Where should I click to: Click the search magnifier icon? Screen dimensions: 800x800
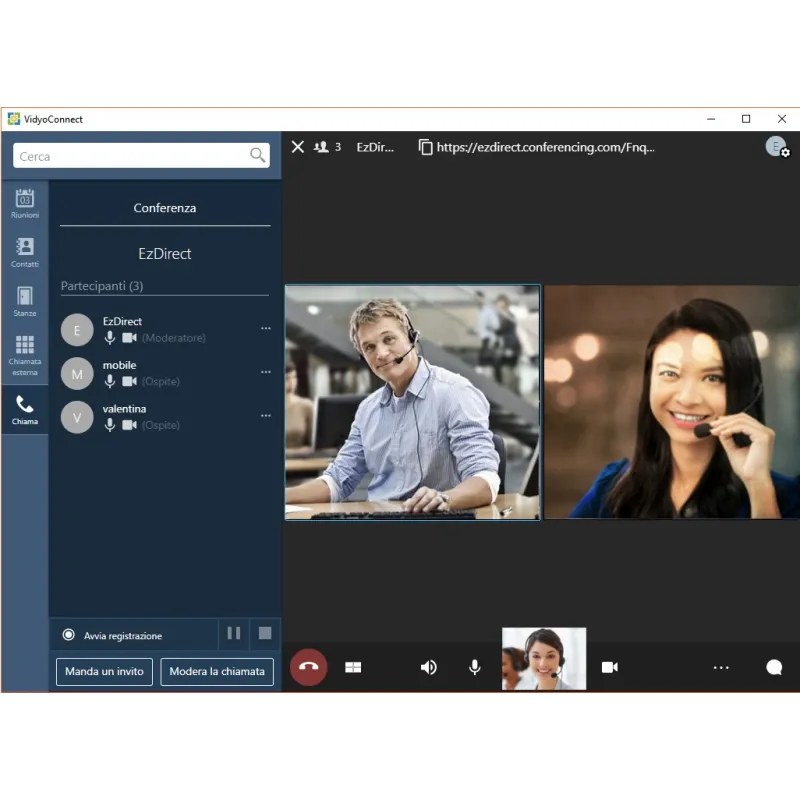coord(258,155)
